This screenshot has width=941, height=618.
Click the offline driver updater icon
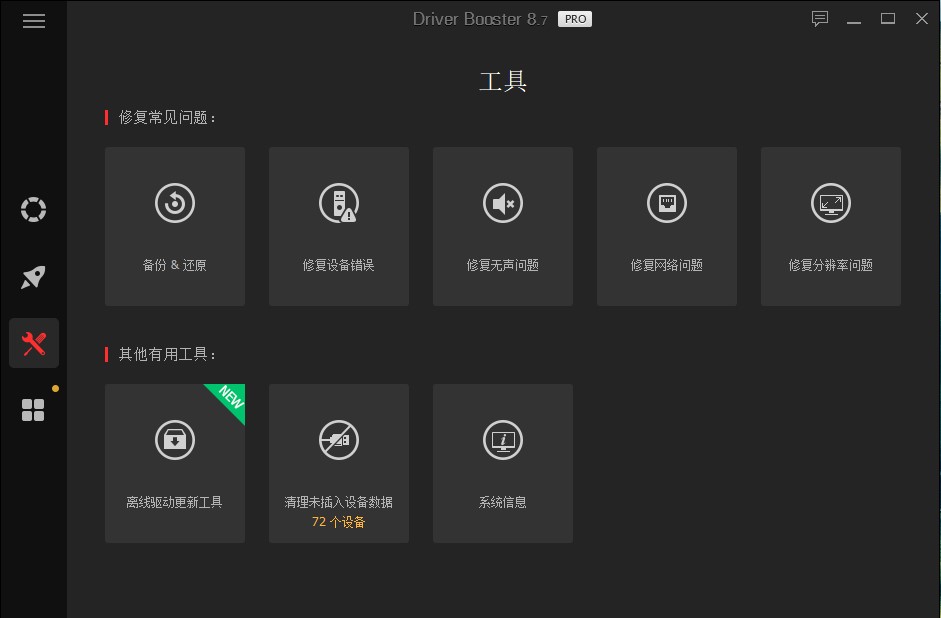coord(175,440)
